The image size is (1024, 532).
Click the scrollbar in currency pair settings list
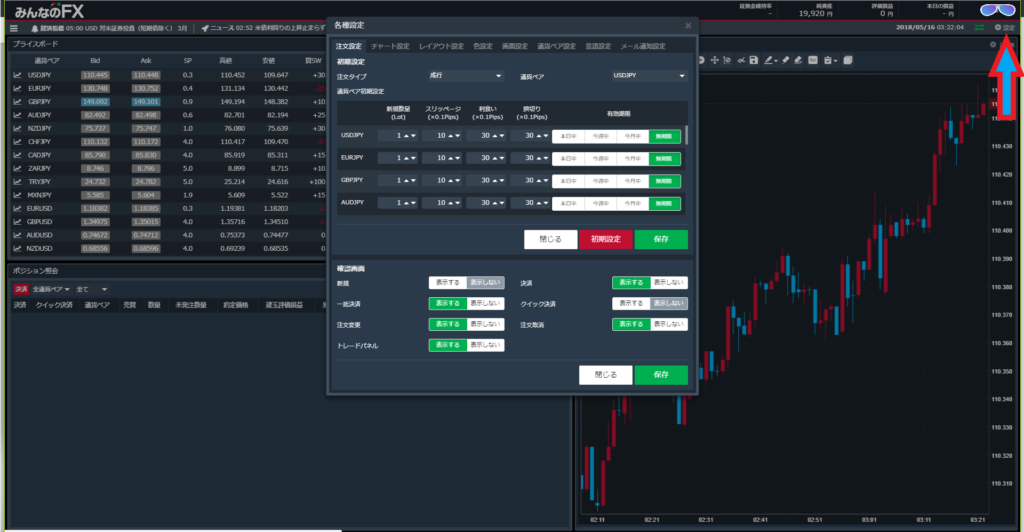(x=686, y=136)
